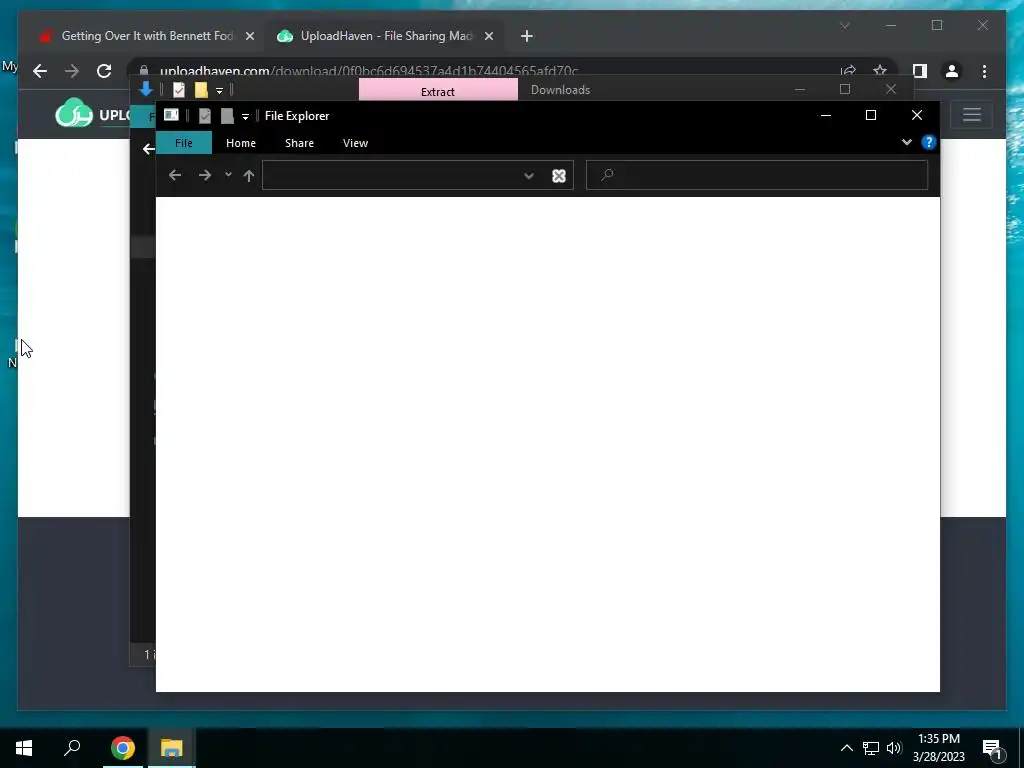Maximize the File Explorer window
The height and width of the screenshot is (768, 1024).
tap(871, 116)
